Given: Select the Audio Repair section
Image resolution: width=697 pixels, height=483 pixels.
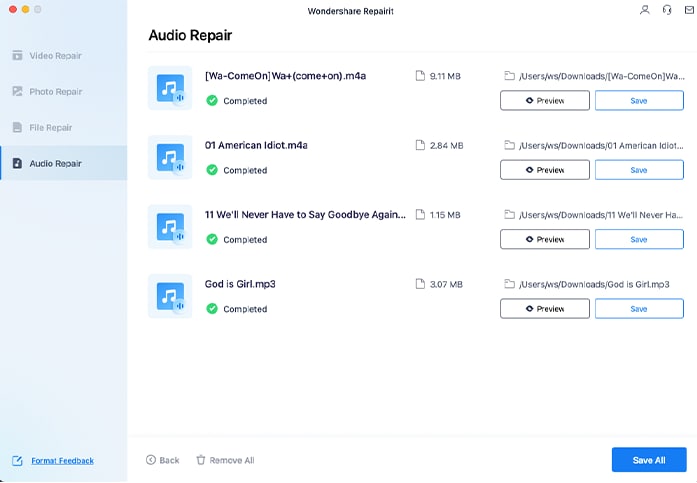Looking at the screenshot, I should (64, 164).
